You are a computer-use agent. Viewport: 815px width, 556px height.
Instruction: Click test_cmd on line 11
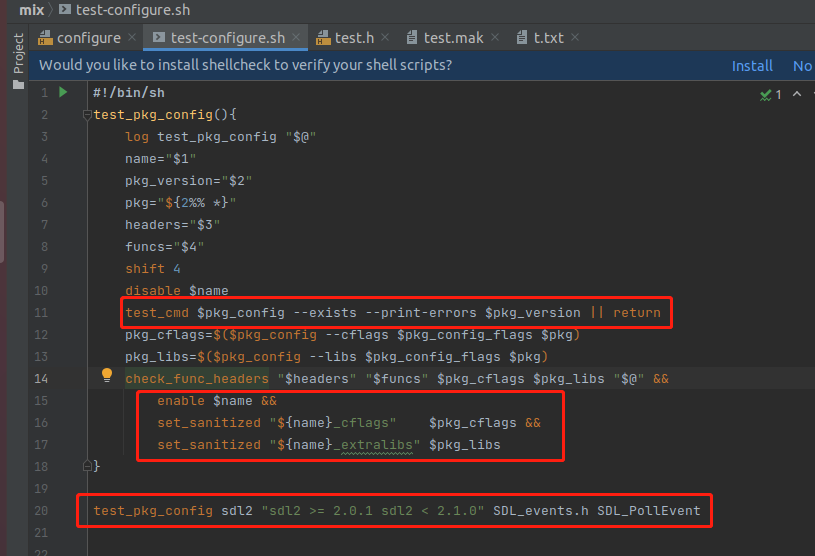pos(157,313)
